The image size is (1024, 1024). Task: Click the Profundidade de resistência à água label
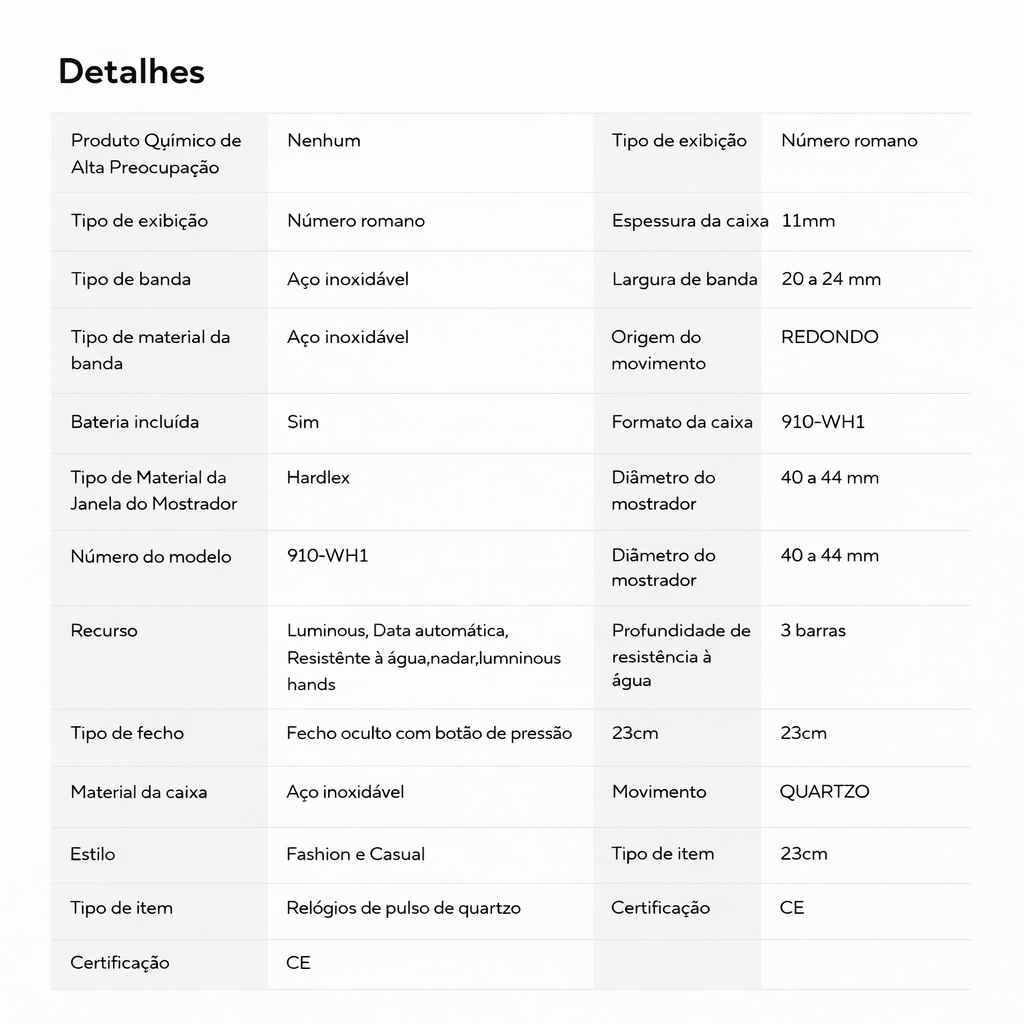coord(681,656)
